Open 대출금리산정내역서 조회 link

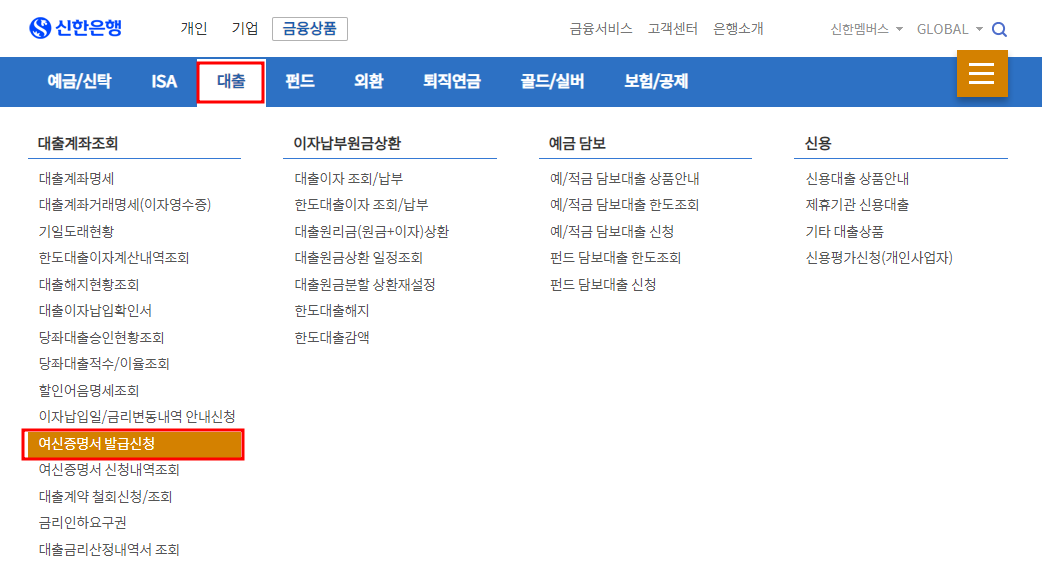(109, 550)
